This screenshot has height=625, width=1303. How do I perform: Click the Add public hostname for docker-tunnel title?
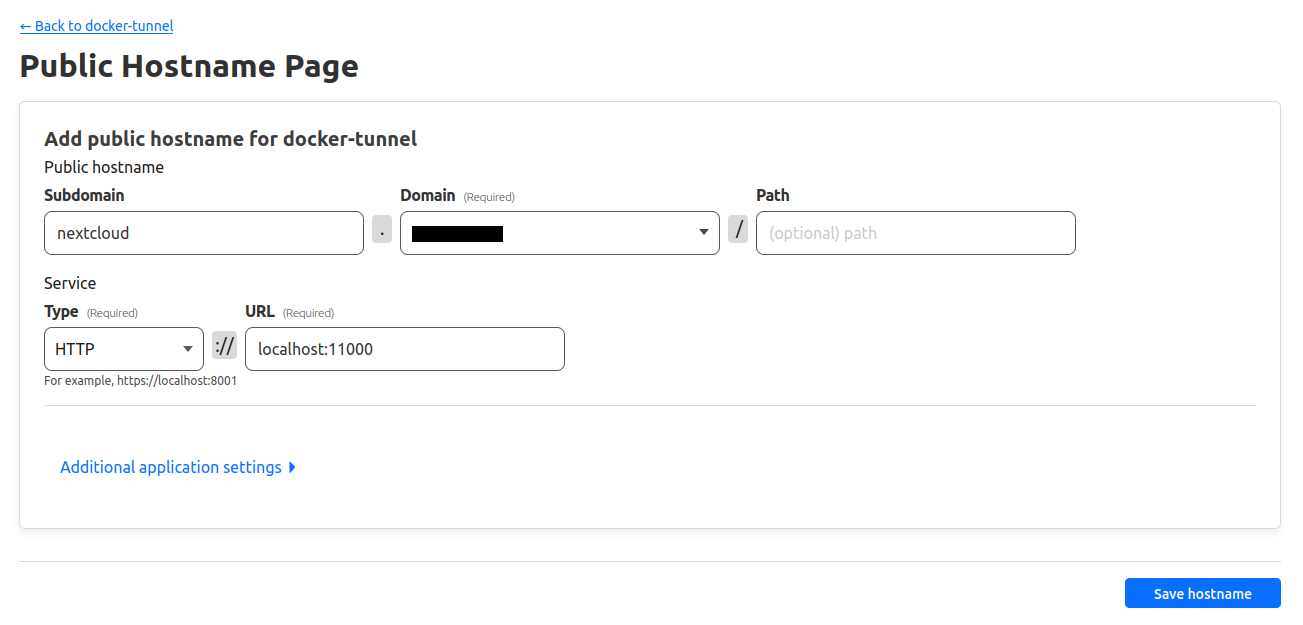(231, 138)
